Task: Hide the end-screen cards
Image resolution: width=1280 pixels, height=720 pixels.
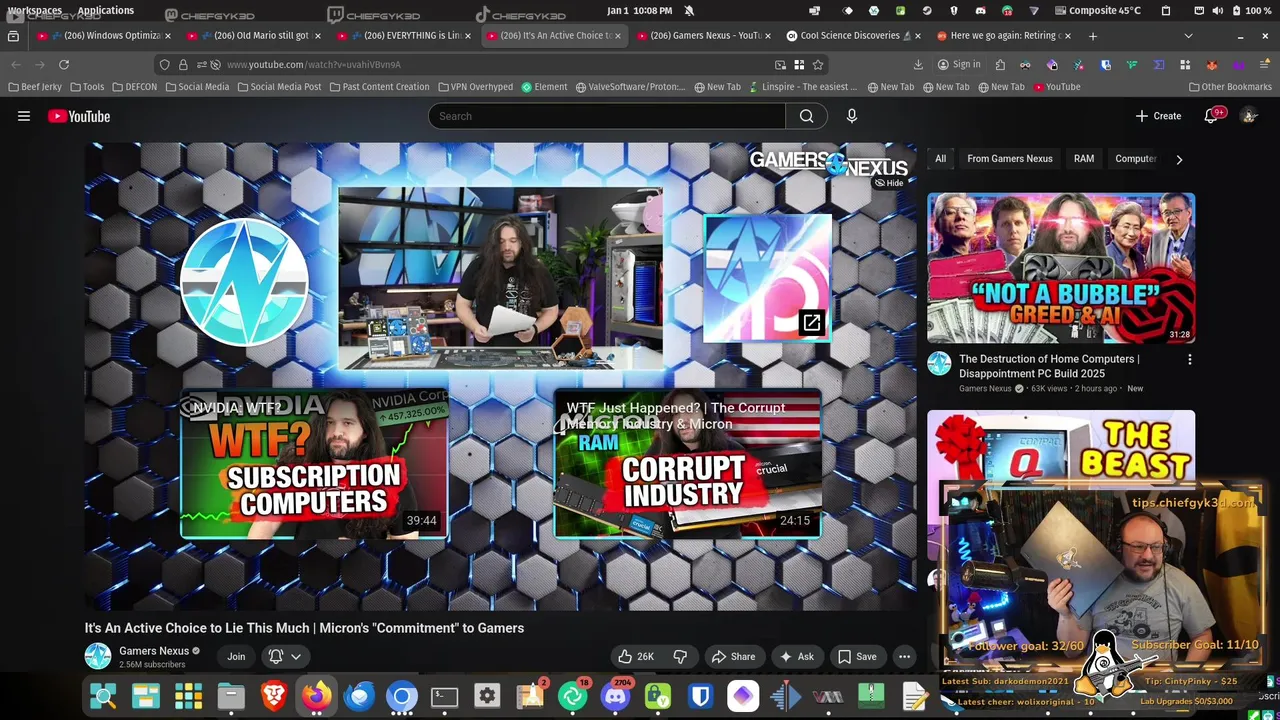Action: click(889, 183)
